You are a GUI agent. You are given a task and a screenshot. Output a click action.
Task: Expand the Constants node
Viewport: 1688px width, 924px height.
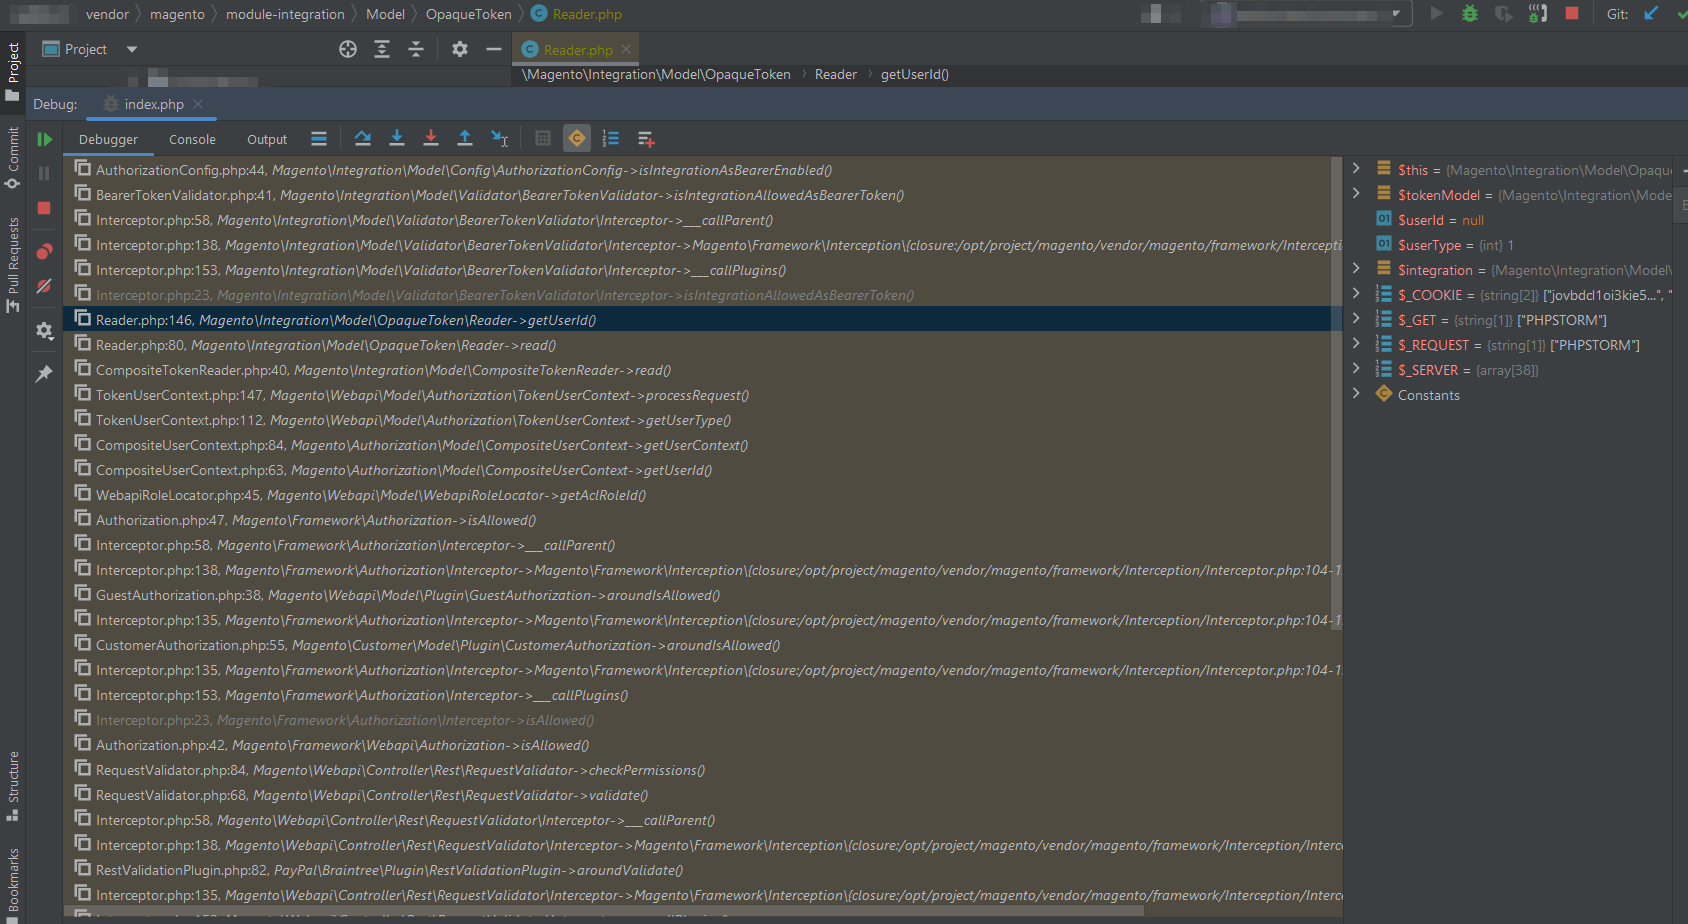[x=1356, y=393]
